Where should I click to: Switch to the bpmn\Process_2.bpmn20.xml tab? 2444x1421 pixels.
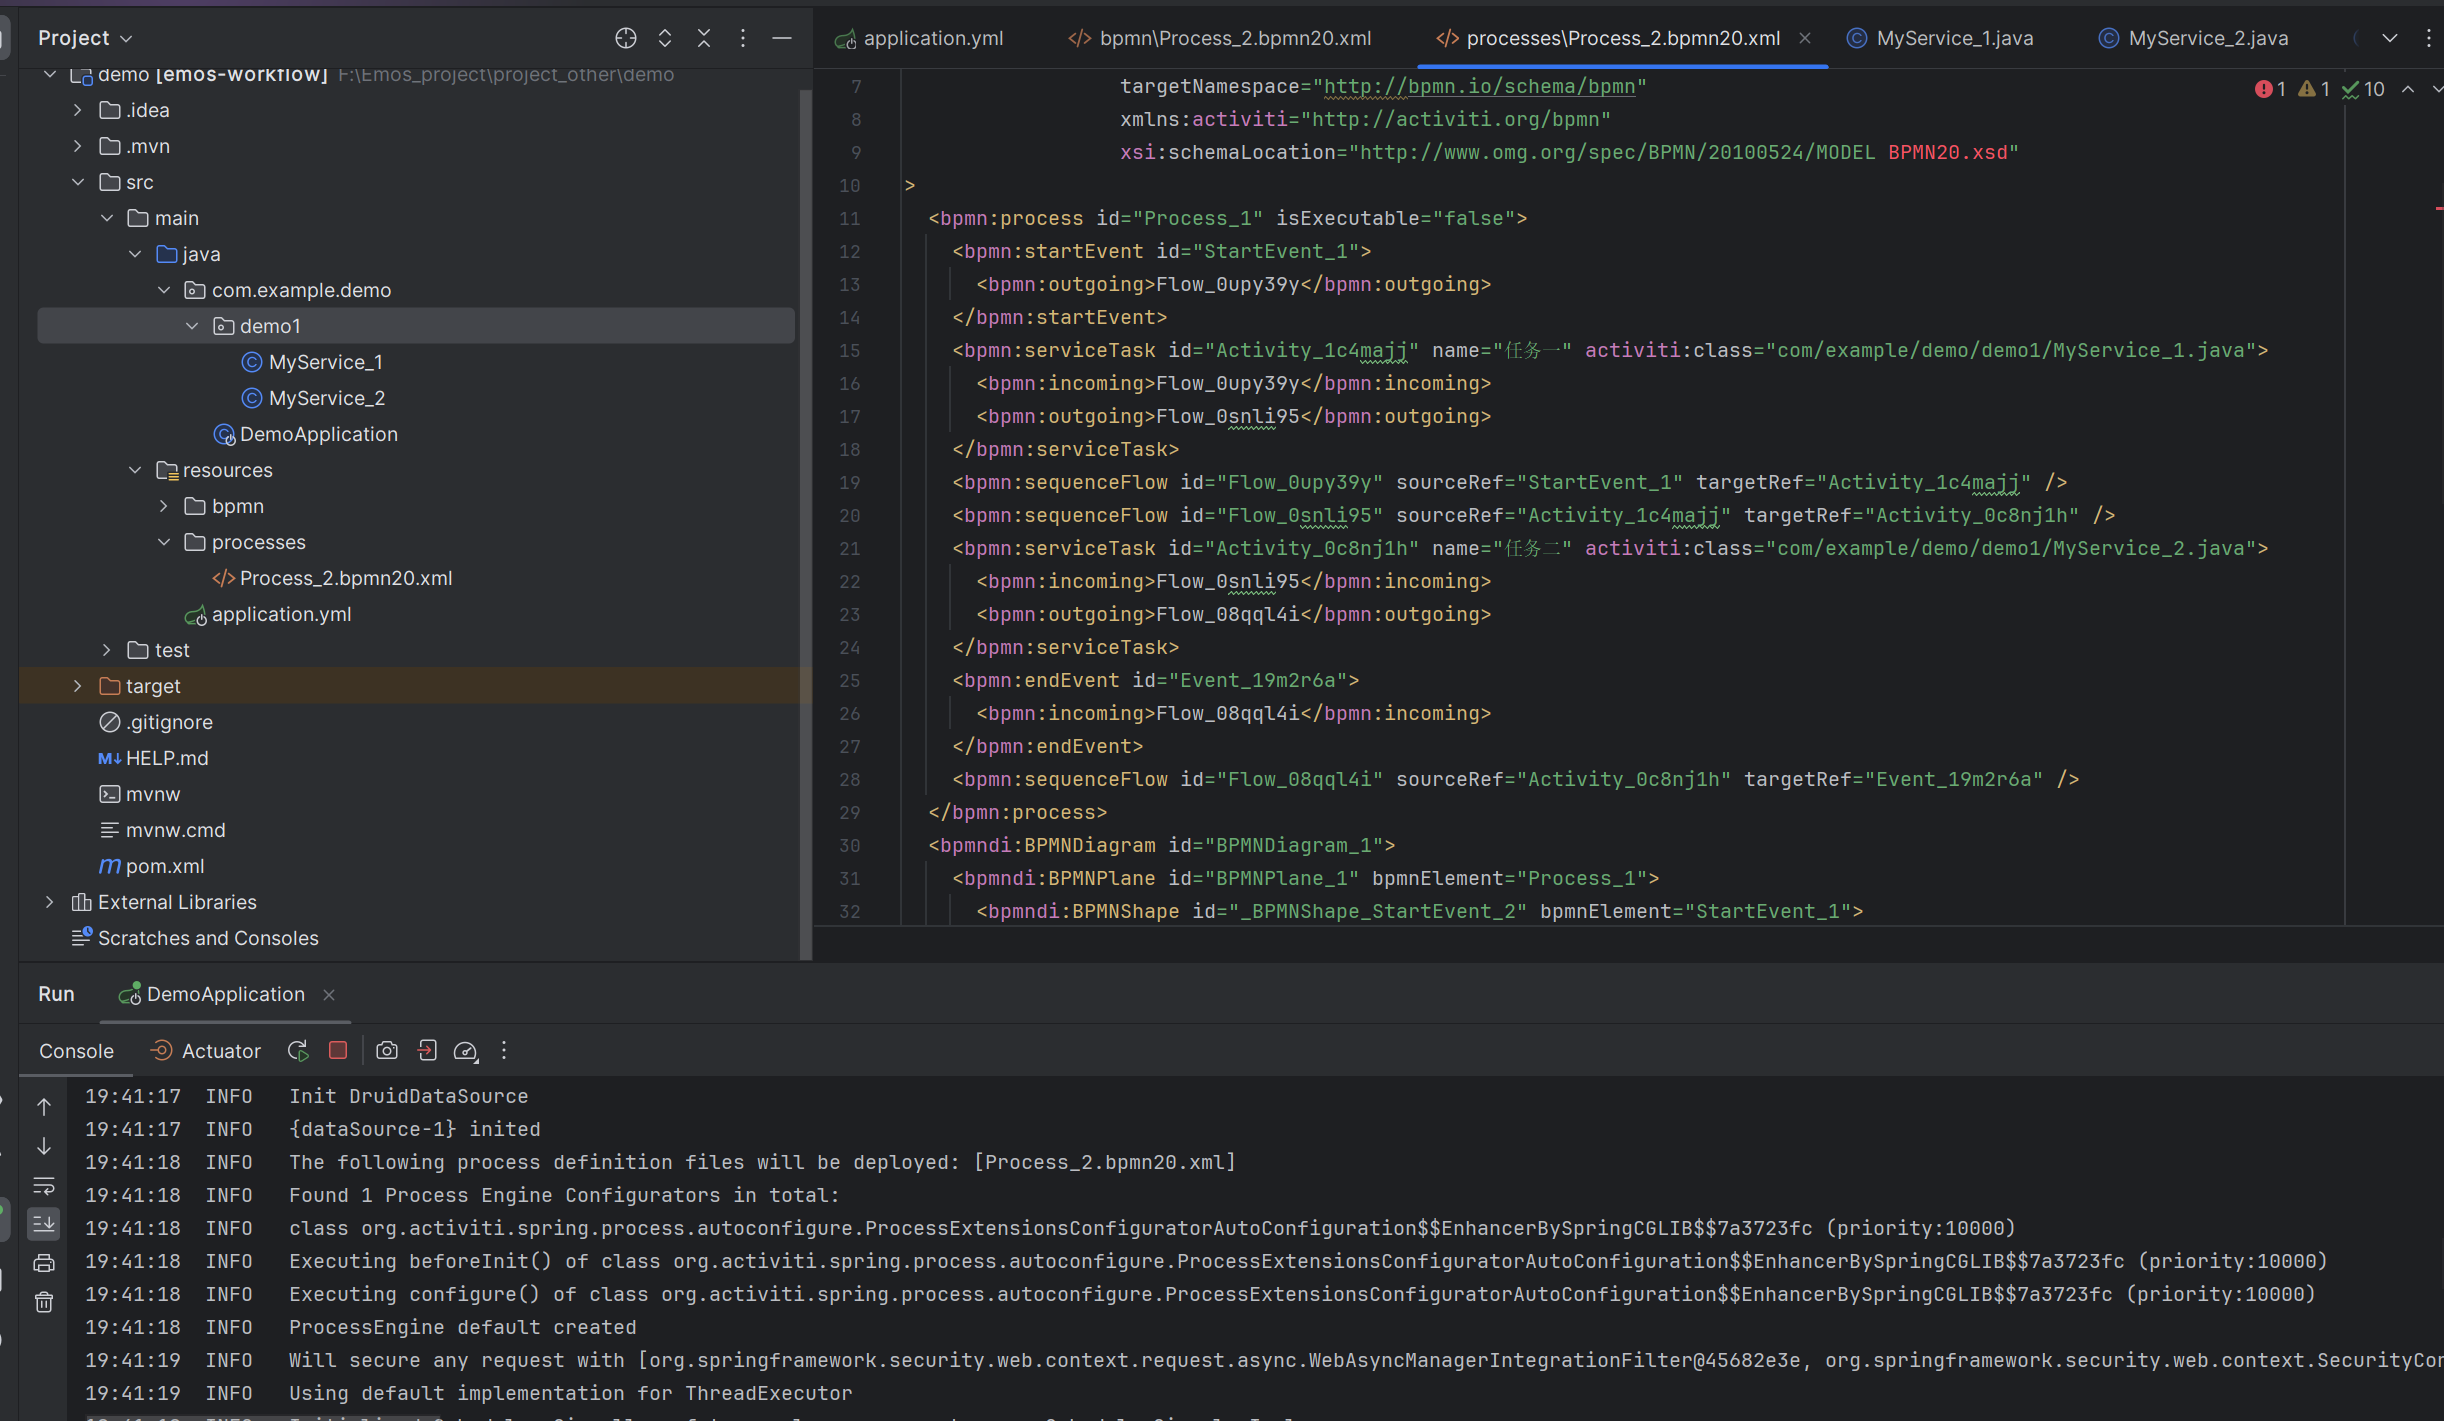pos(1220,38)
